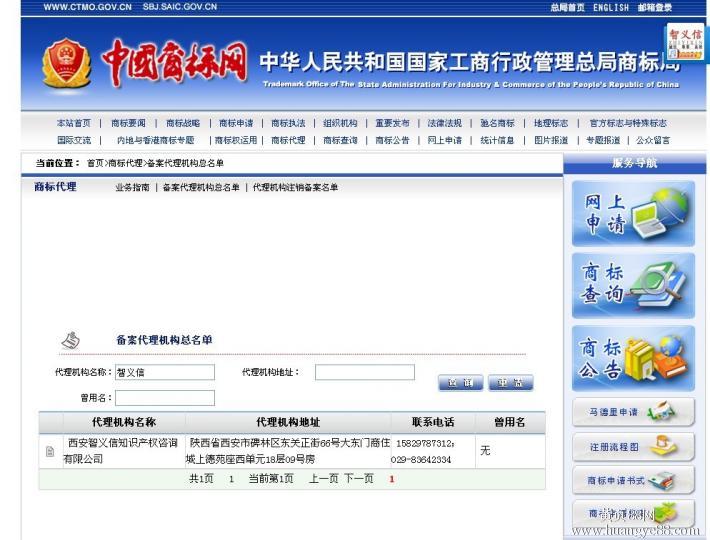This screenshot has height=540, width=710.
Task: Click the 下一页 next page link
Action: point(359,479)
